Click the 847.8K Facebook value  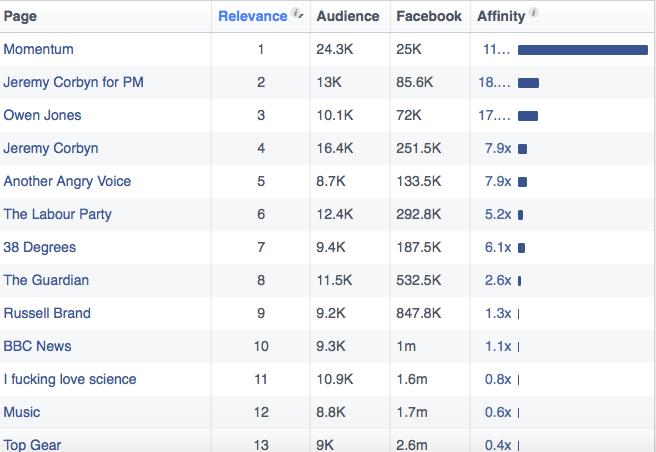pyautogui.click(x=419, y=313)
